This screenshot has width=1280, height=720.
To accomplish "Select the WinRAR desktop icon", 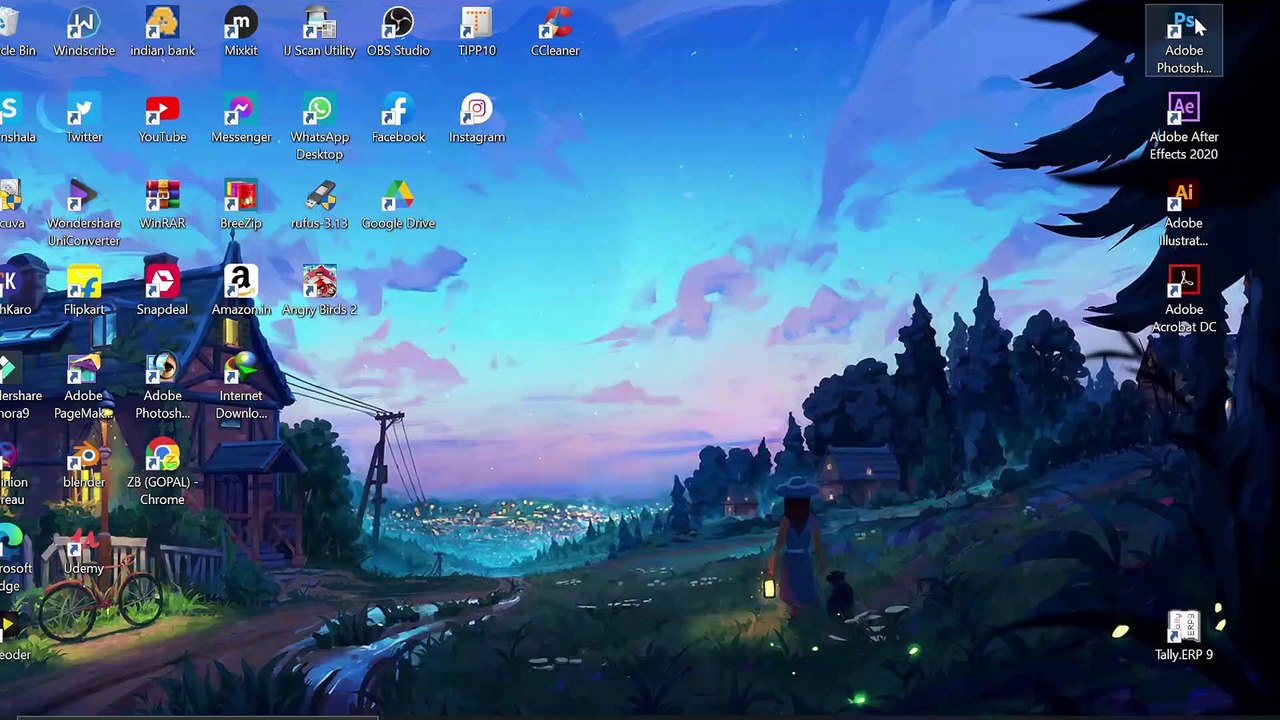I will [162, 205].
